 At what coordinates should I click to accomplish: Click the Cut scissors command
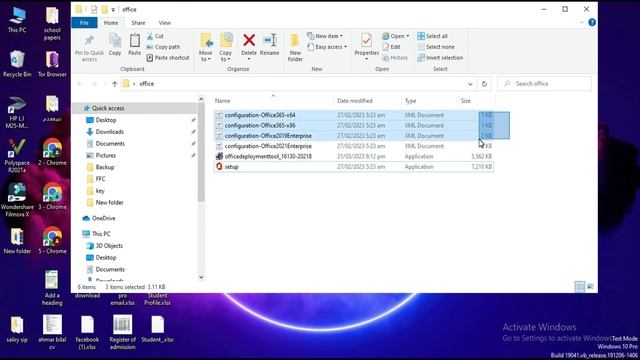(155, 36)
